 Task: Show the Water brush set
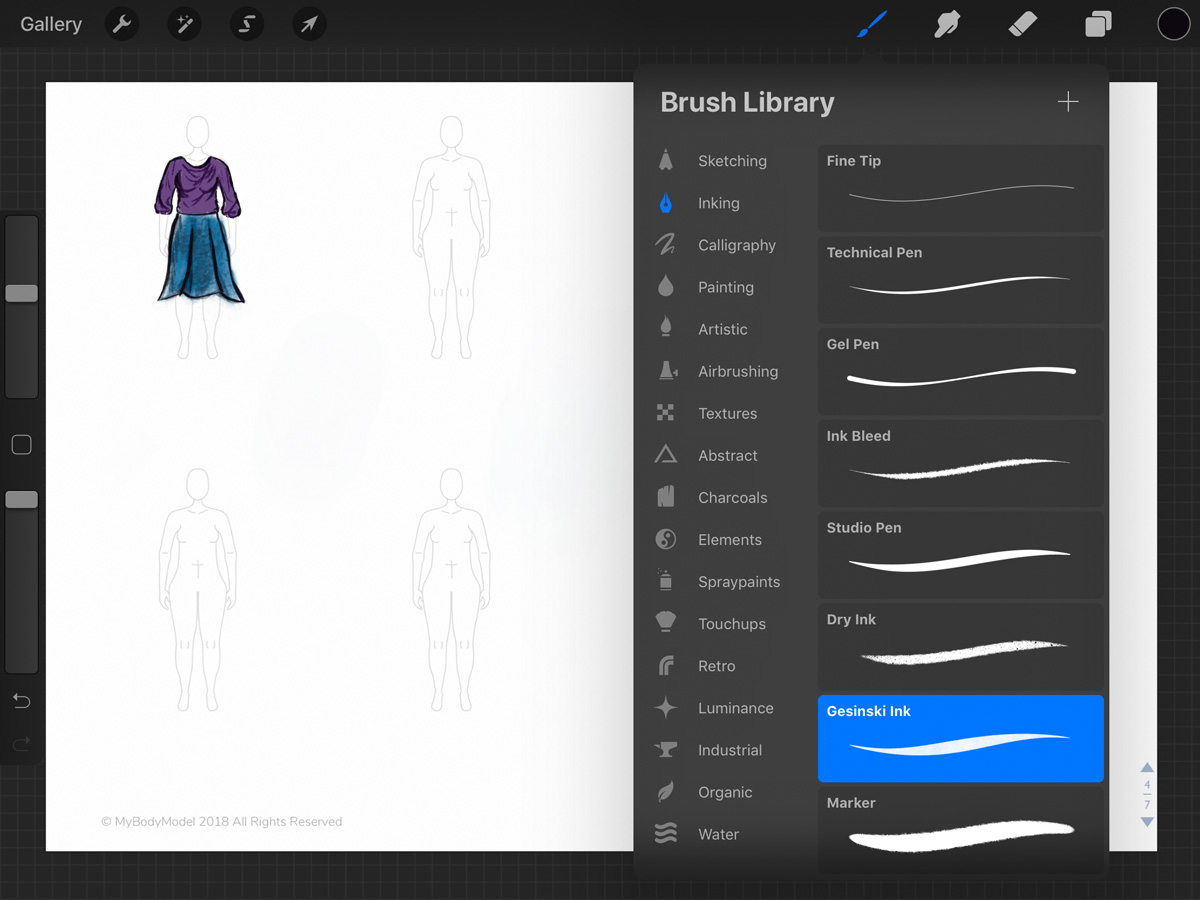718,834
